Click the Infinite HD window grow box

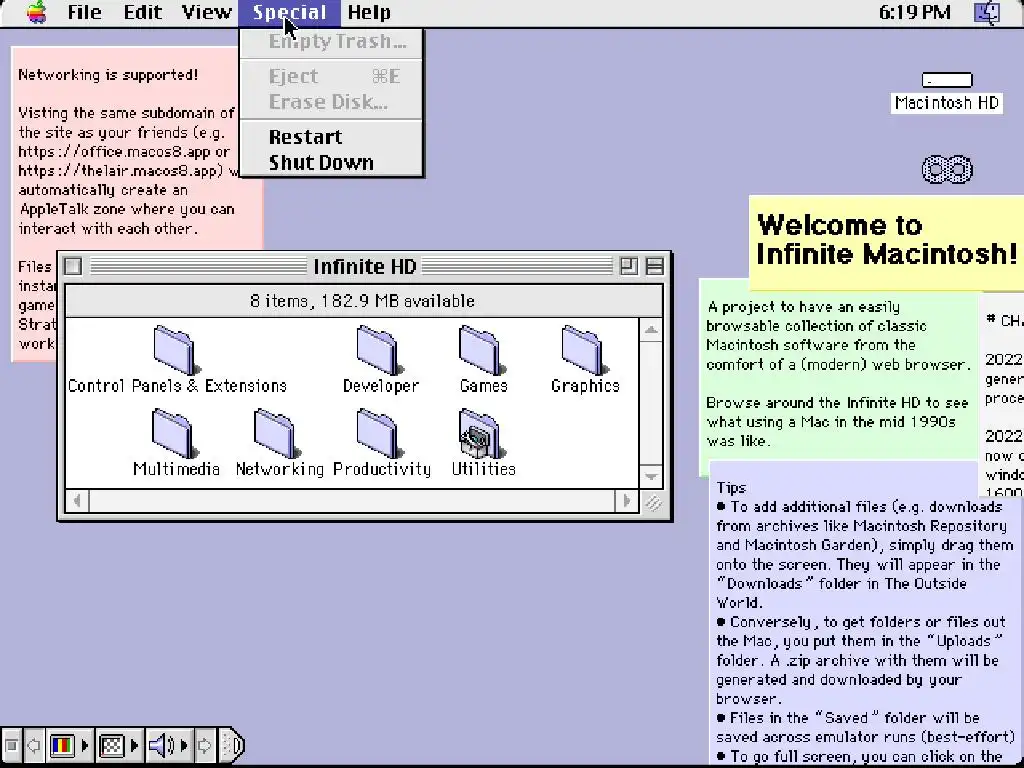tap(652, 502)
